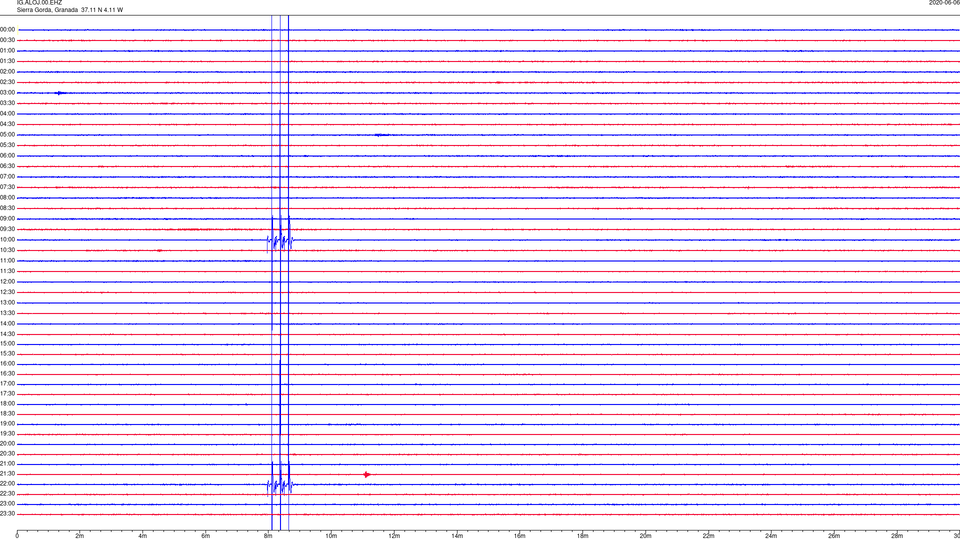
Task: Select the 09:30 time row label
Action: pyautogui.click(x=7, y=229)
